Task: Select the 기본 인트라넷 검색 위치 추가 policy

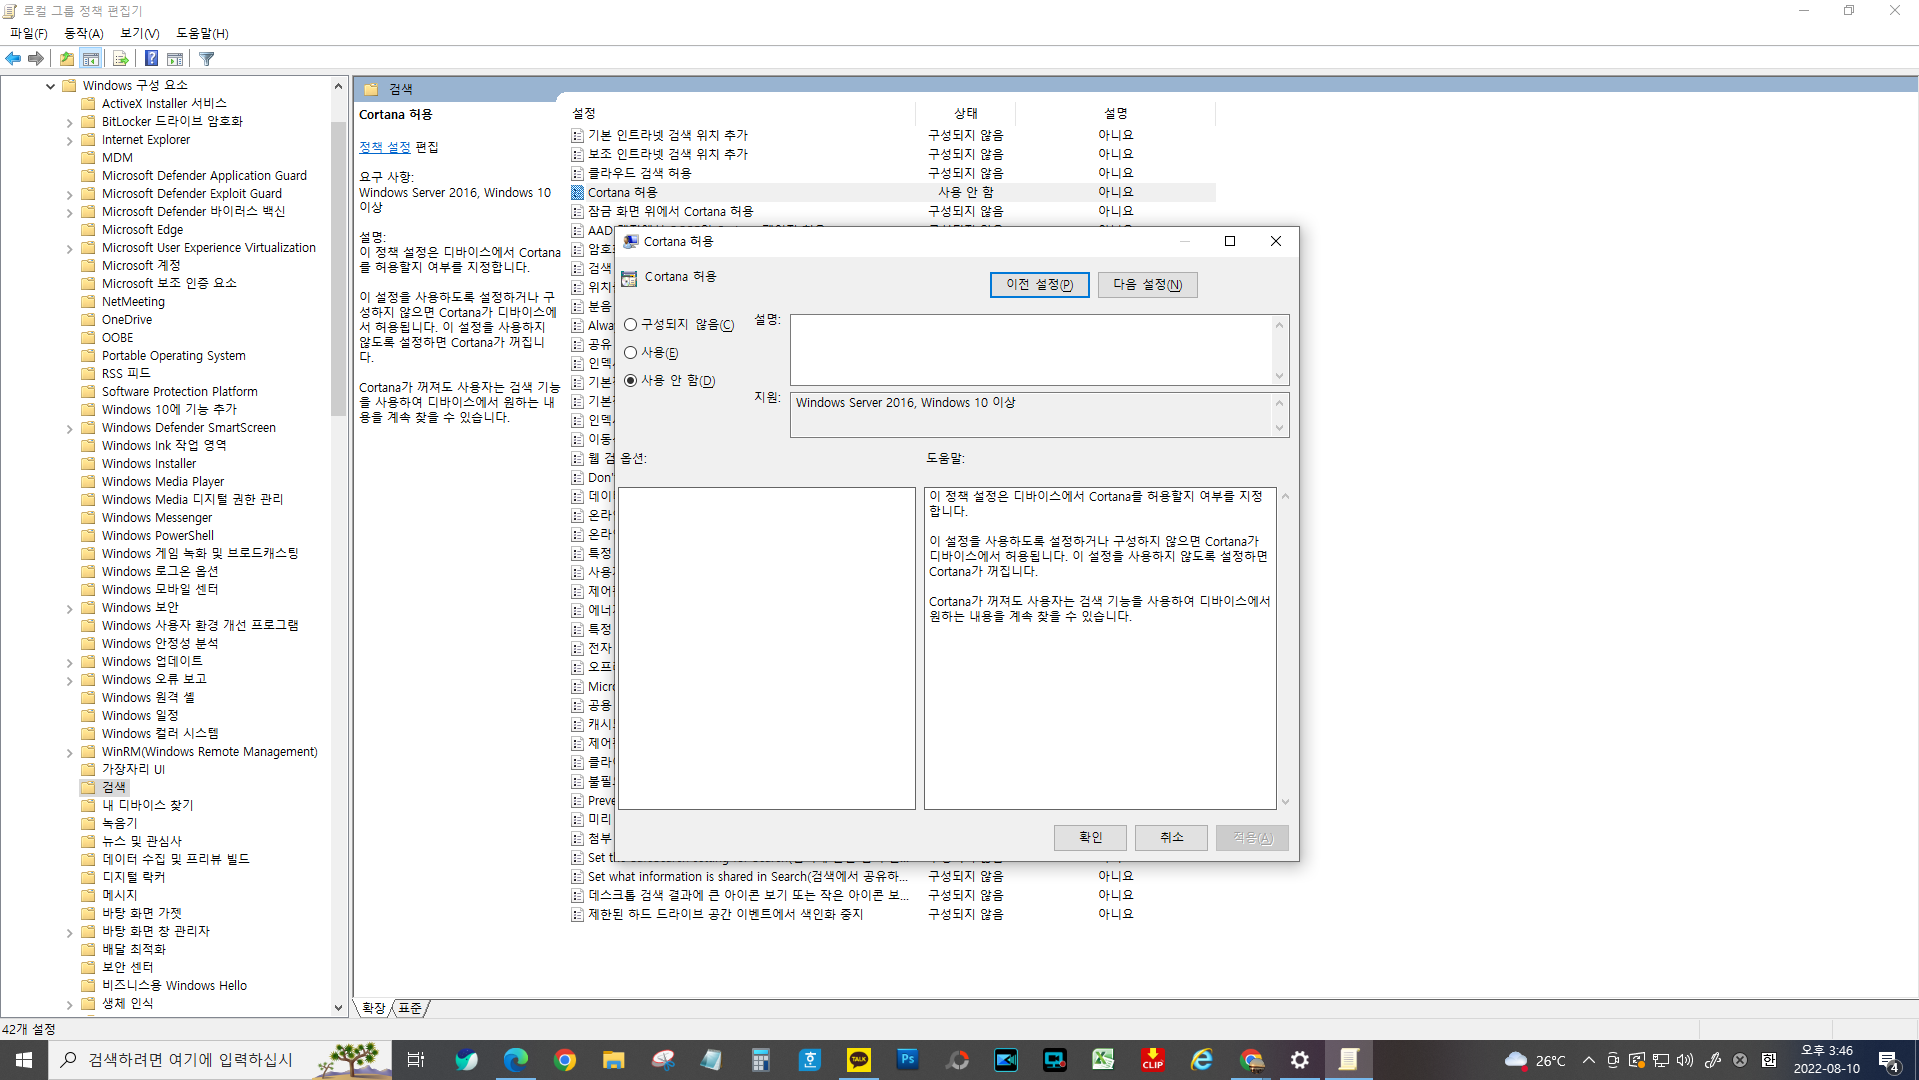Action: 667,135
